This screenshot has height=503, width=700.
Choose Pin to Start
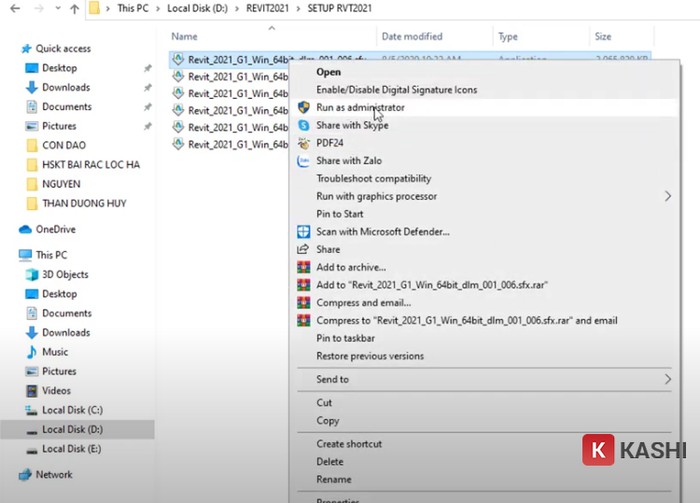tap(340, 214)
